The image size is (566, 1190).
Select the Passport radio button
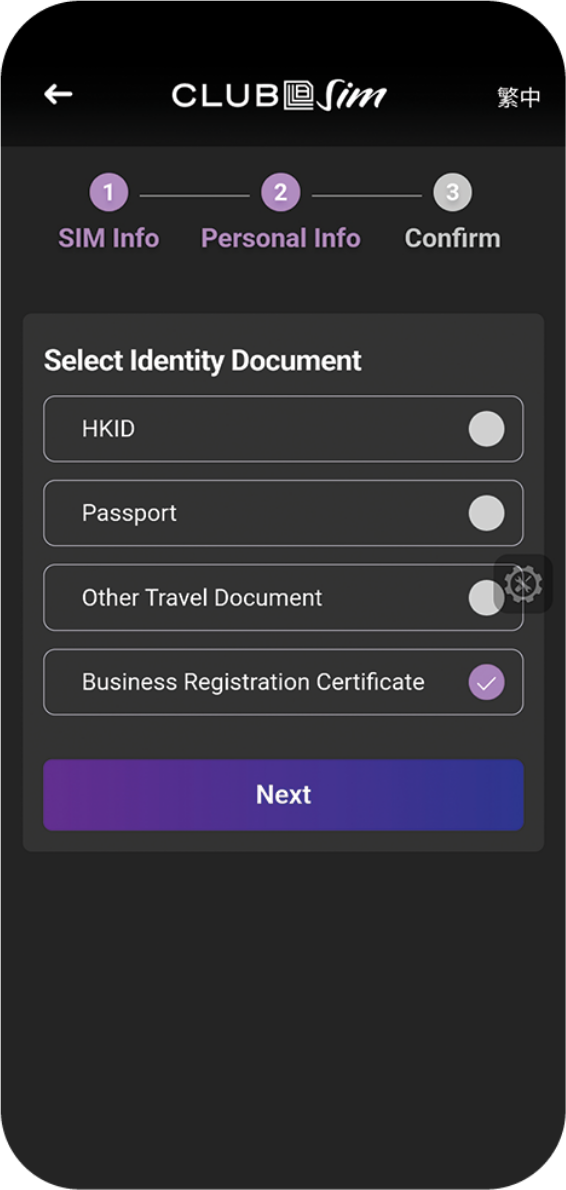(486, 513)
